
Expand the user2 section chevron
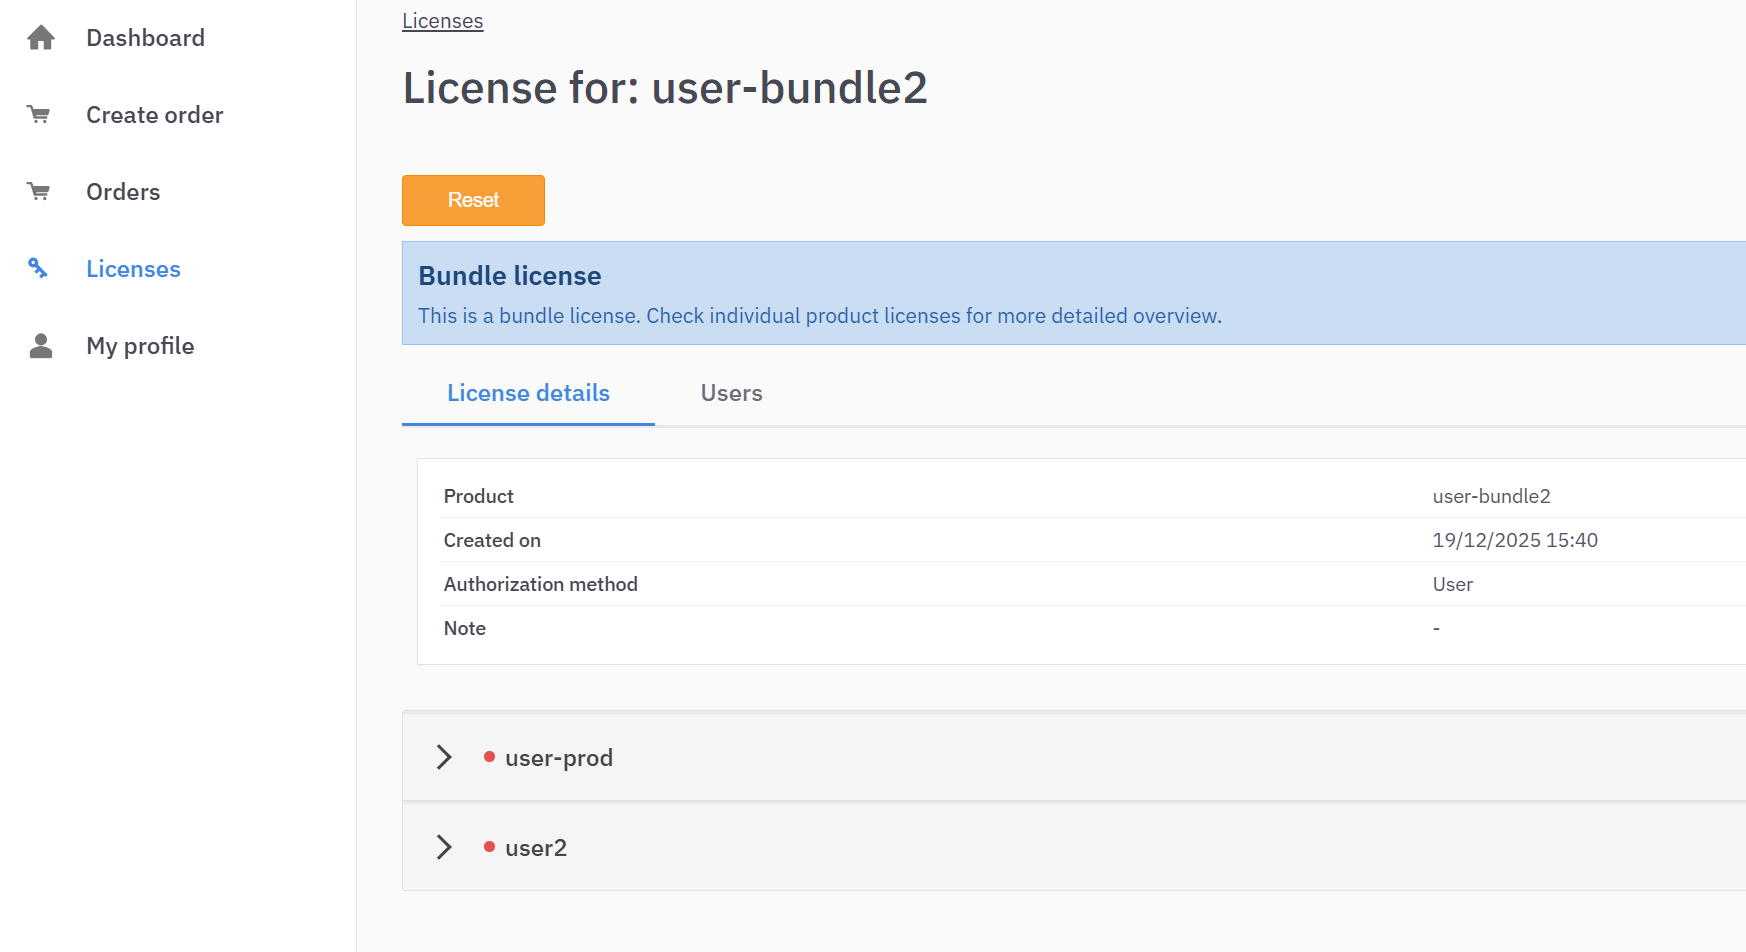(x=444, y=847)
